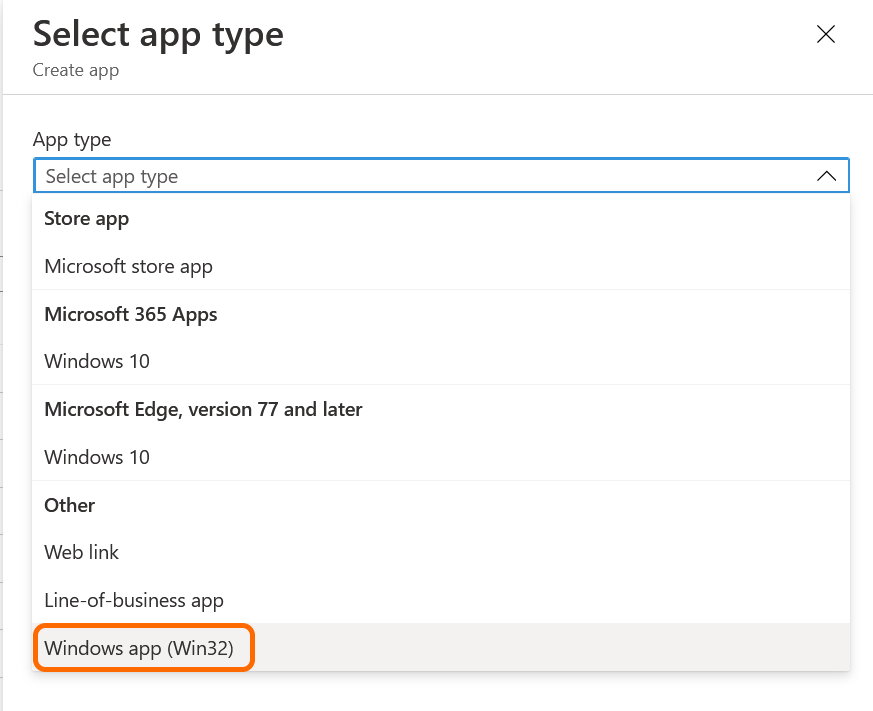Close the Select app type panel
Image resolution: width=873 pixels, height=711 pixels.
pos(825,35)
